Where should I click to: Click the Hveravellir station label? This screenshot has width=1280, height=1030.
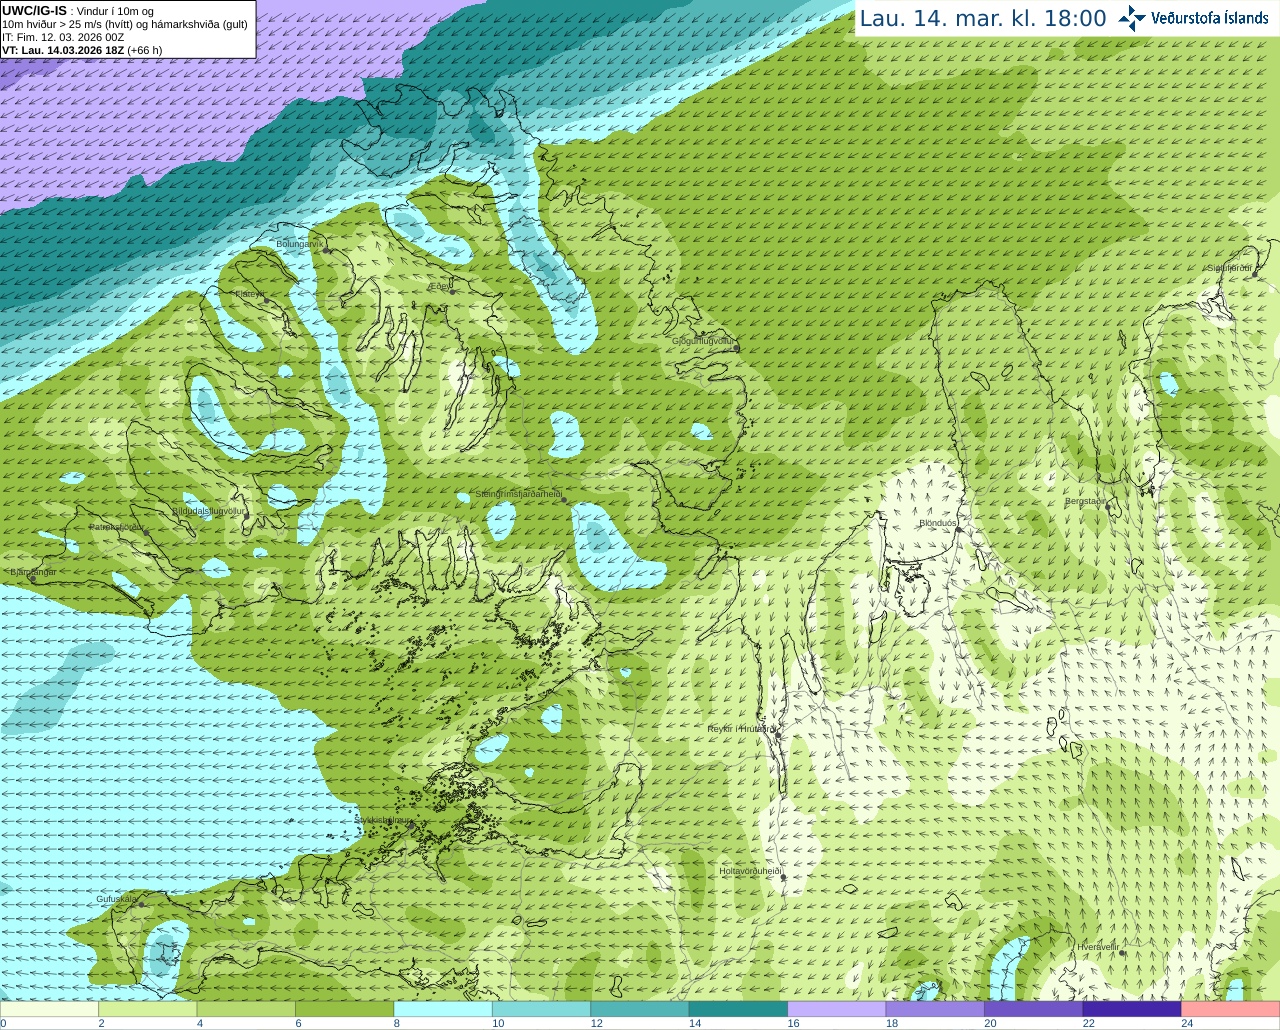1097,946
